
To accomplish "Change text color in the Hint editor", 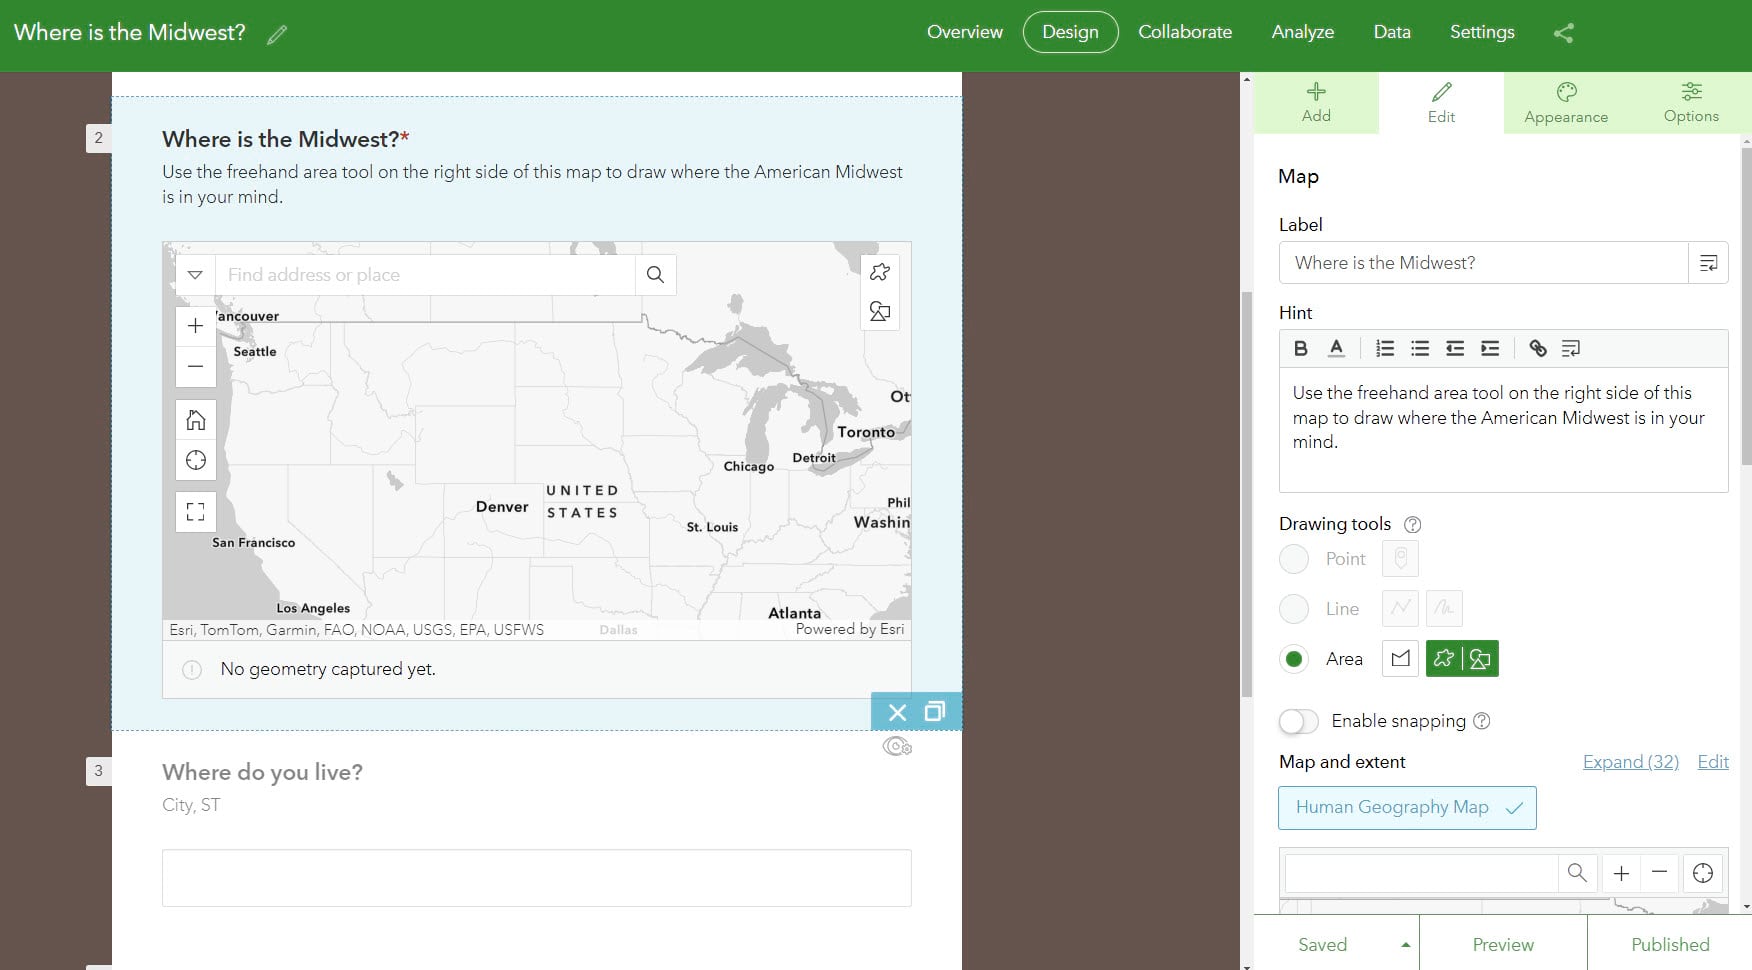I will (x=1336, y=348).
